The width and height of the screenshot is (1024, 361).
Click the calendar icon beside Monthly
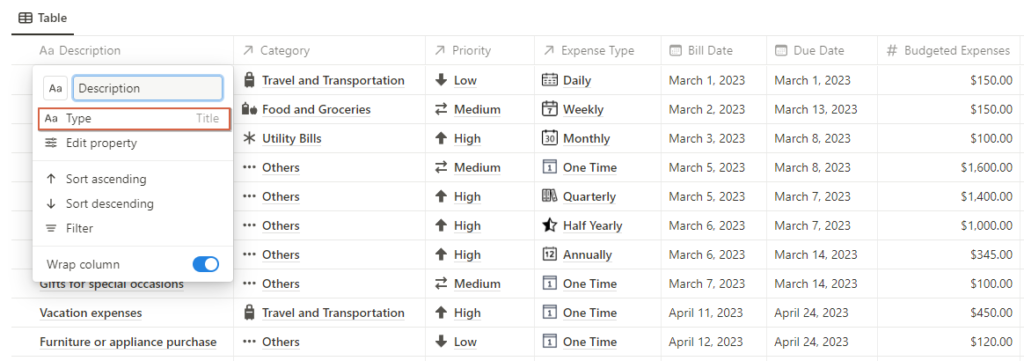tap(550, 138)
